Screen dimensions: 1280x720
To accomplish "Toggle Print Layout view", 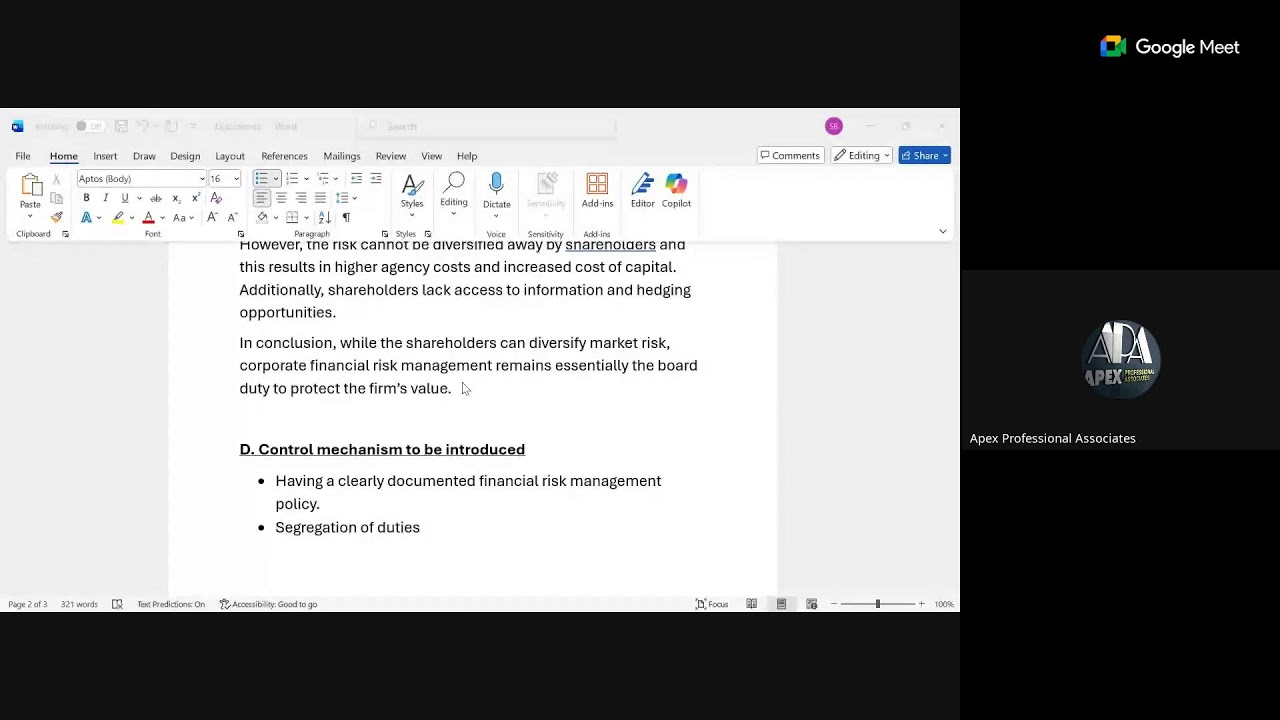I will 781,604.
